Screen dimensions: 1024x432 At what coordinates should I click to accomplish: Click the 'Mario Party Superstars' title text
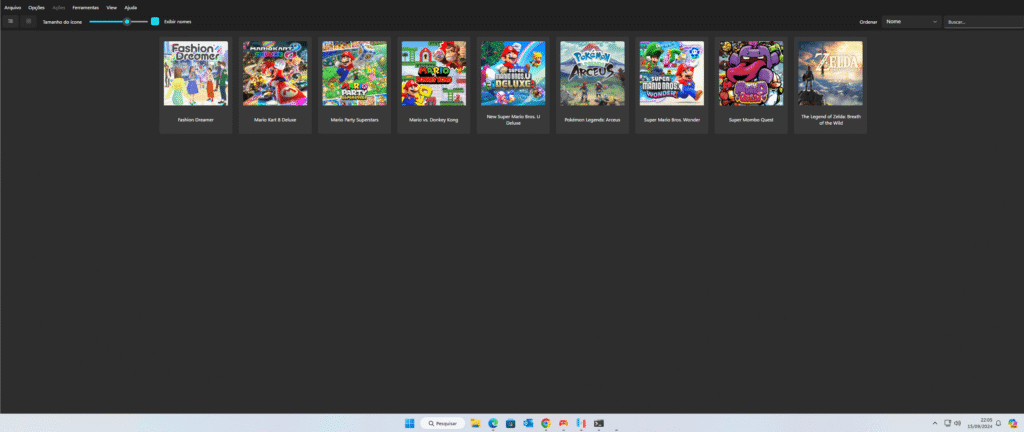[x=355, y=120]
